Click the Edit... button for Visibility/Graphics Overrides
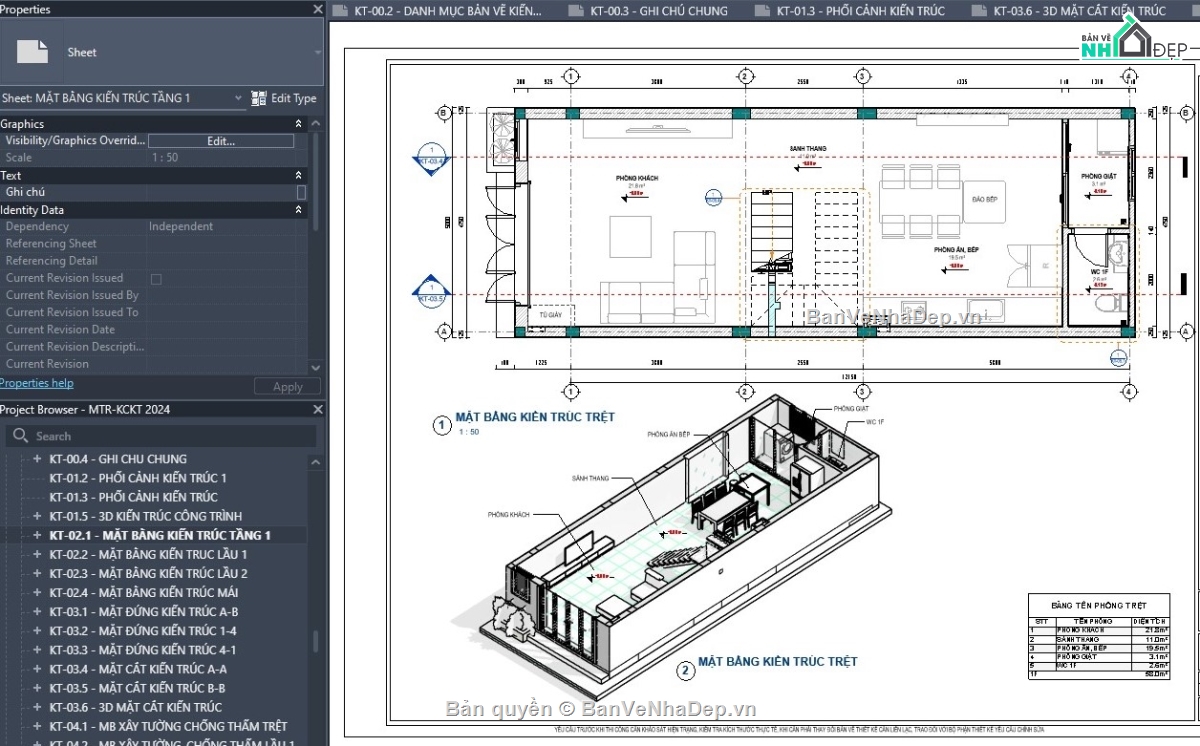1200x746 pixels. pyautogui.click(x=221, y=141)
